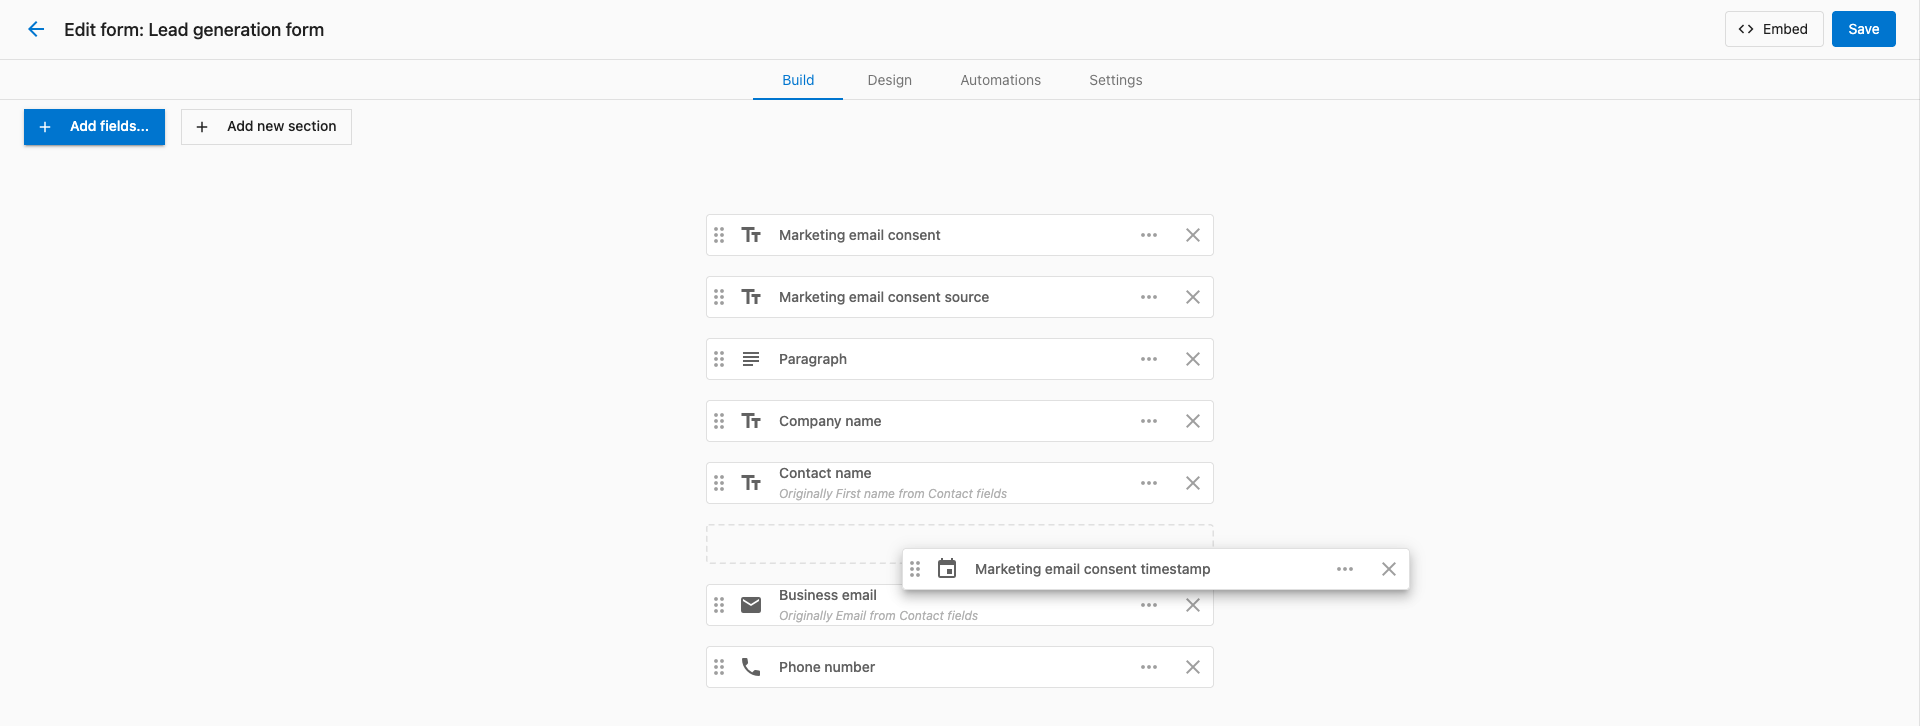1920x726 pixels.
Task: Select the Phone number label
Action: tap(827, 667)
